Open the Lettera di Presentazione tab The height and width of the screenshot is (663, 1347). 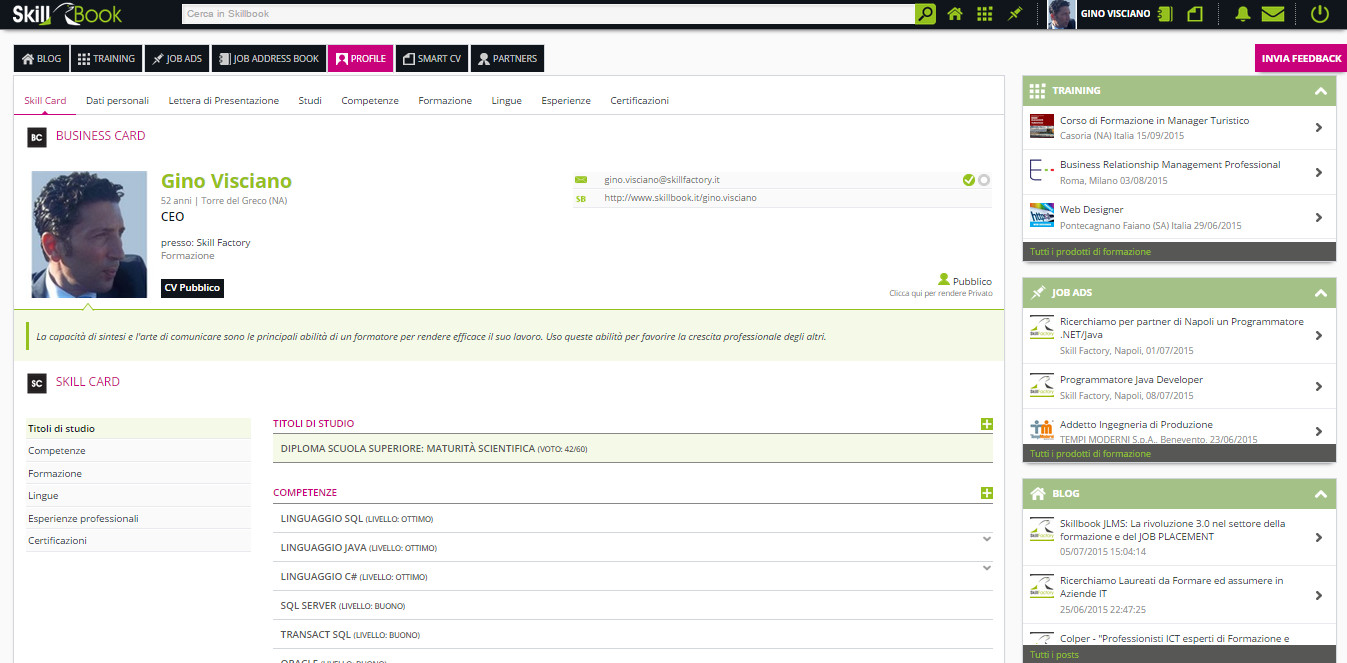[224, 101]
